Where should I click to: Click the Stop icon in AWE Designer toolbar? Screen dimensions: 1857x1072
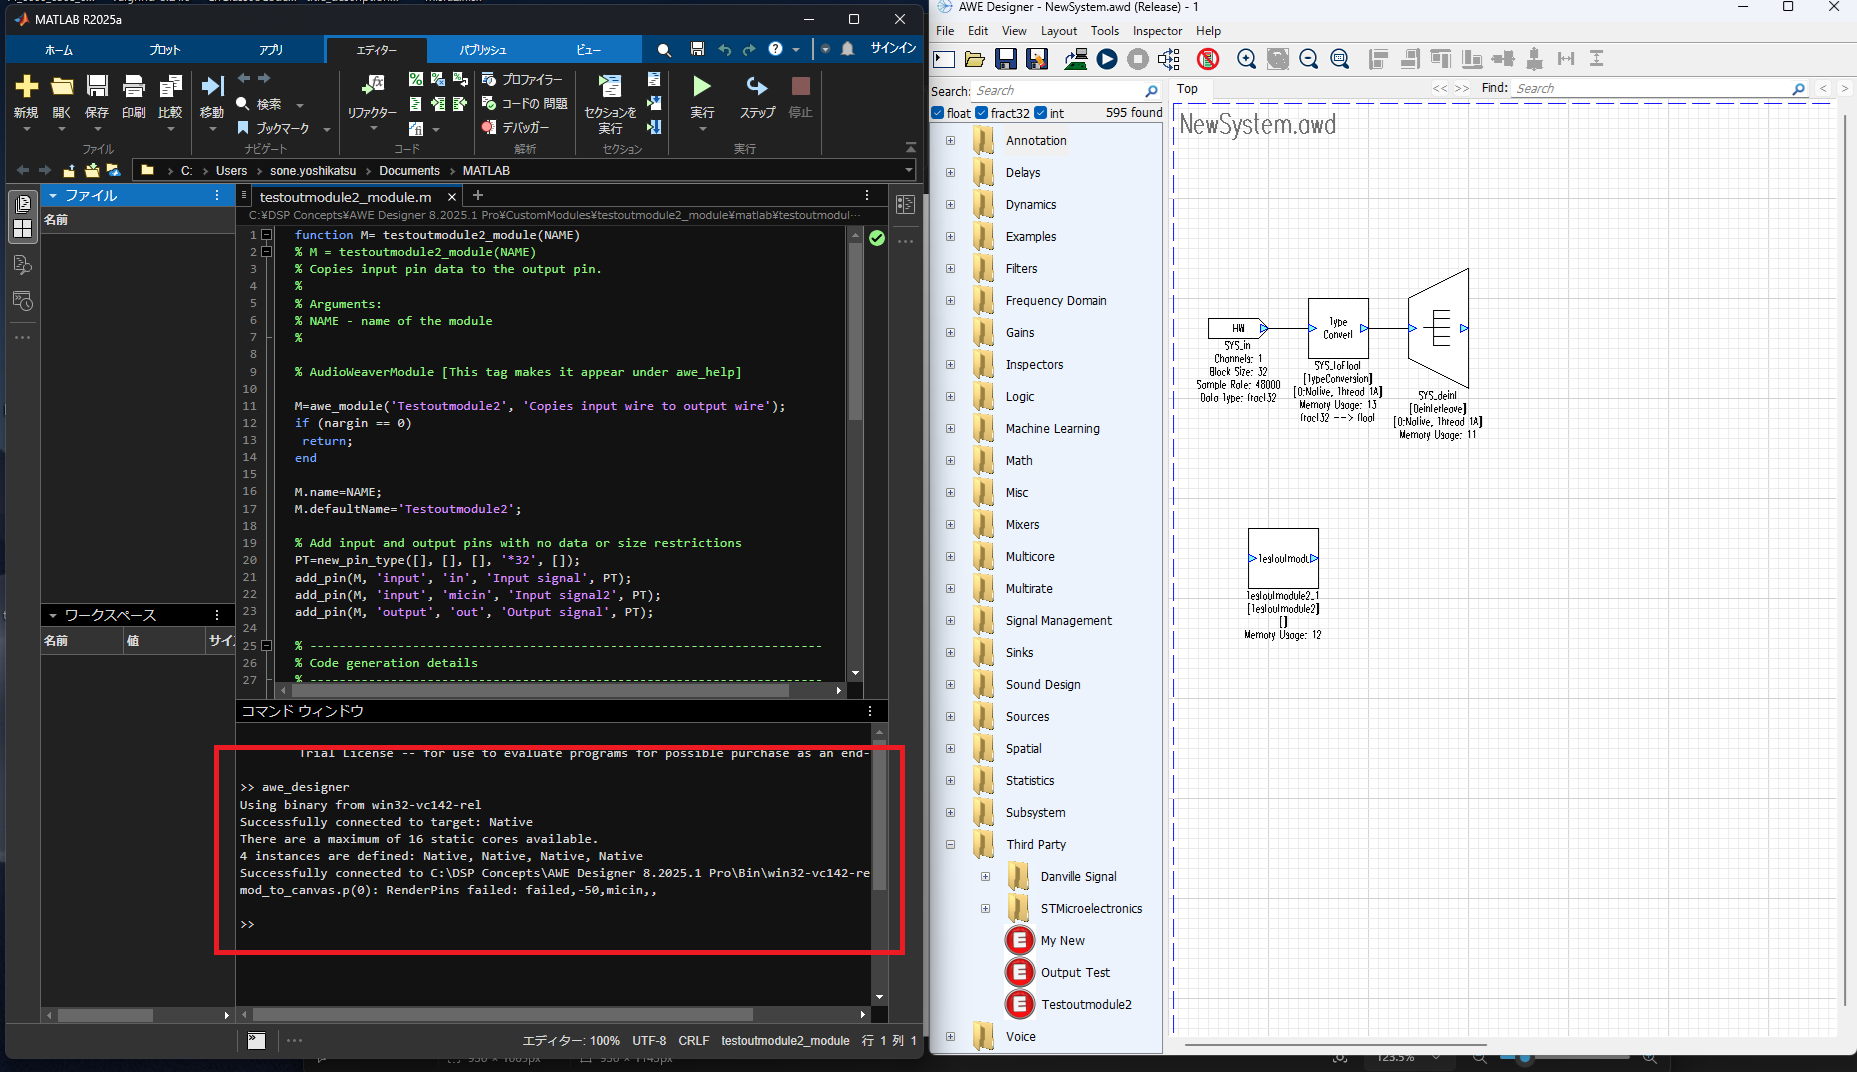(x=1137, y=59)
